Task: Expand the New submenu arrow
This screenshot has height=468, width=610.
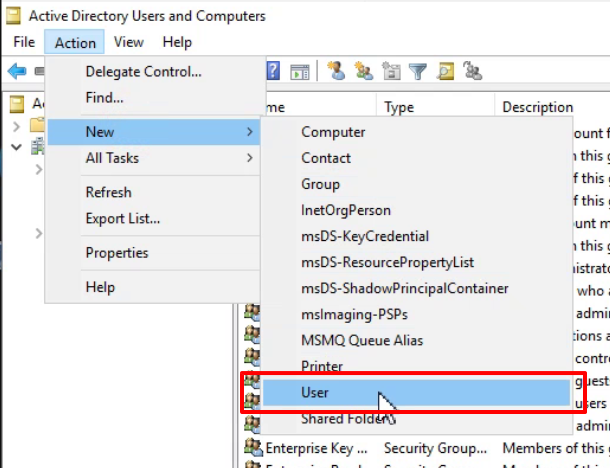Action: [x=250, y=132]
